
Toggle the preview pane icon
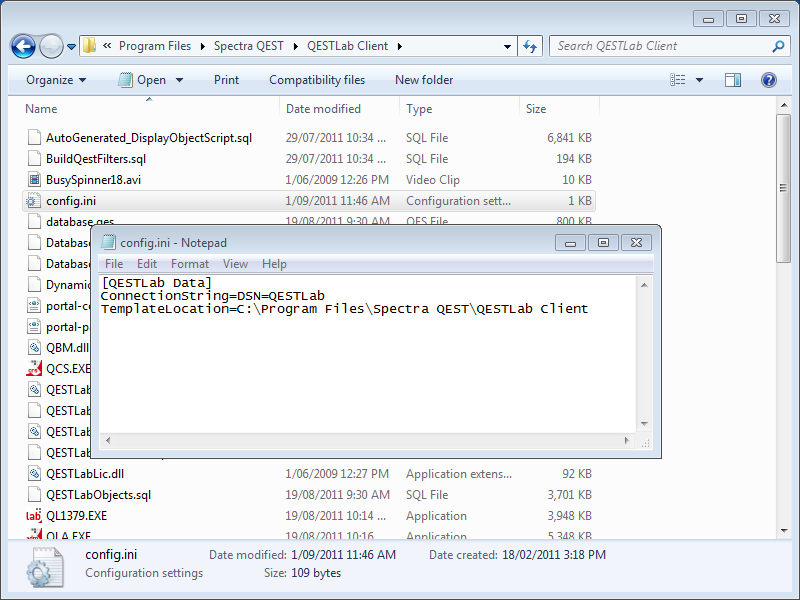tap(733, 80)
